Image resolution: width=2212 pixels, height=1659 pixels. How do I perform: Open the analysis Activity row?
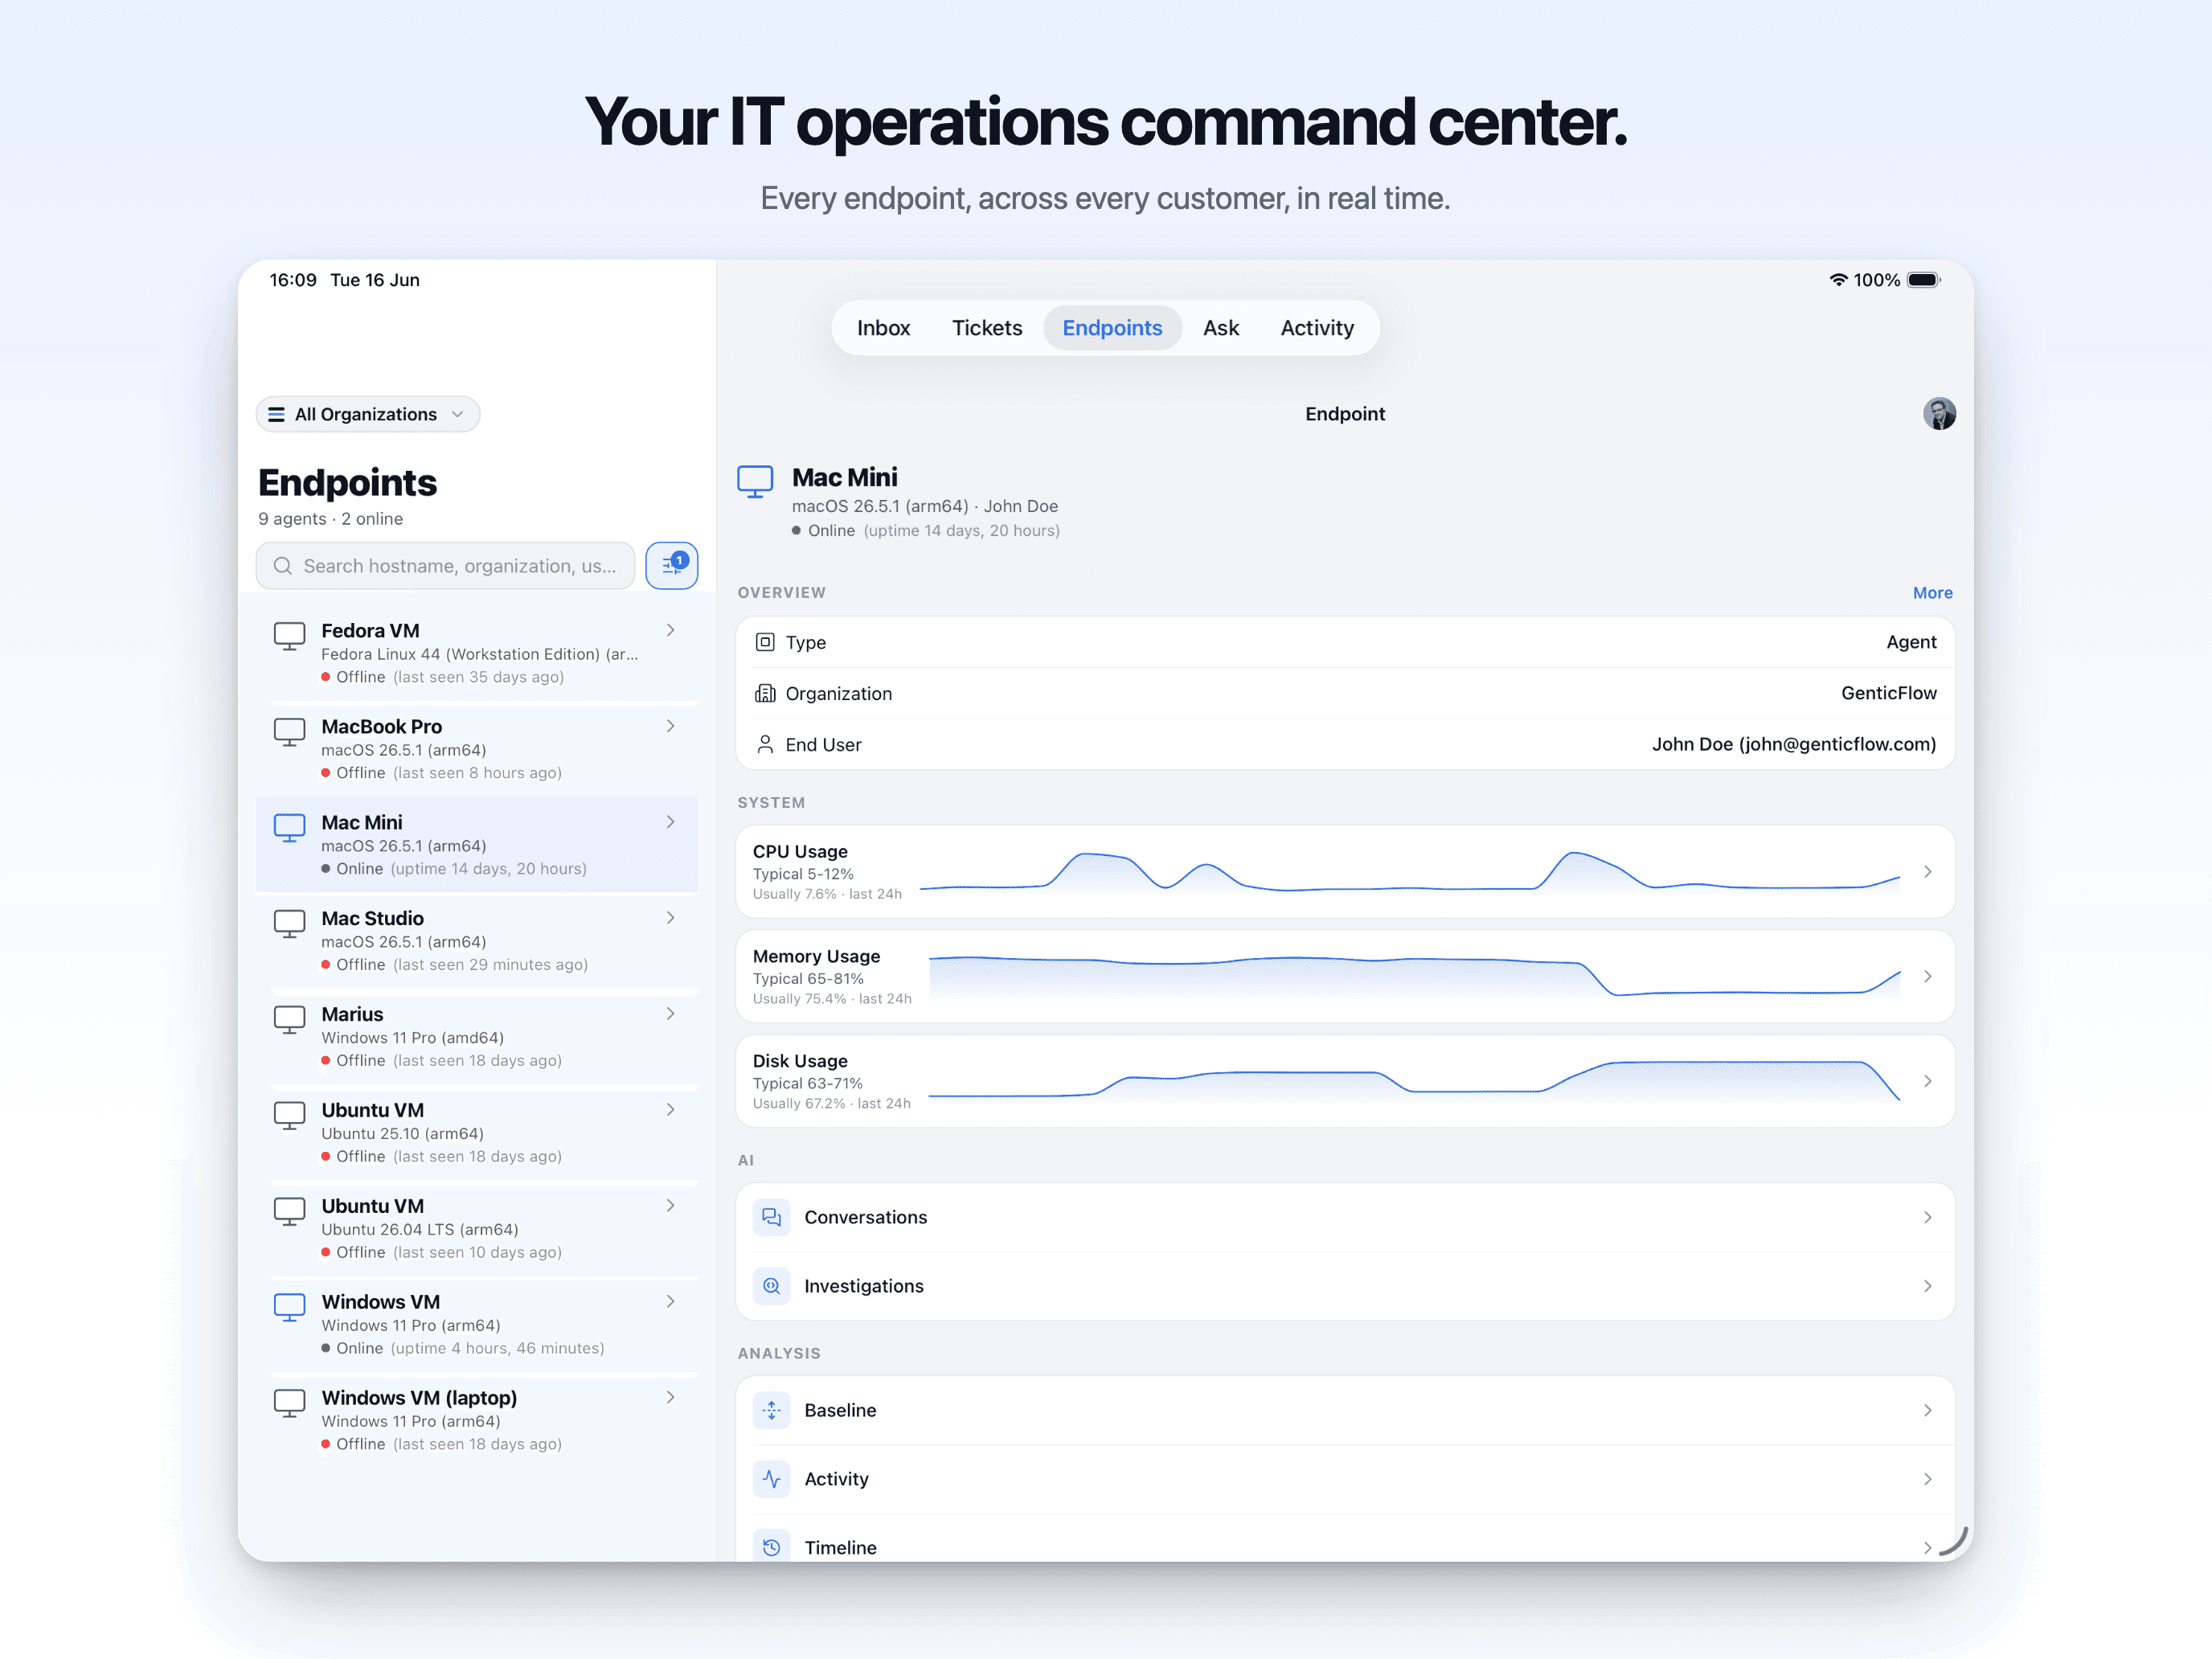(1345, 1479)
